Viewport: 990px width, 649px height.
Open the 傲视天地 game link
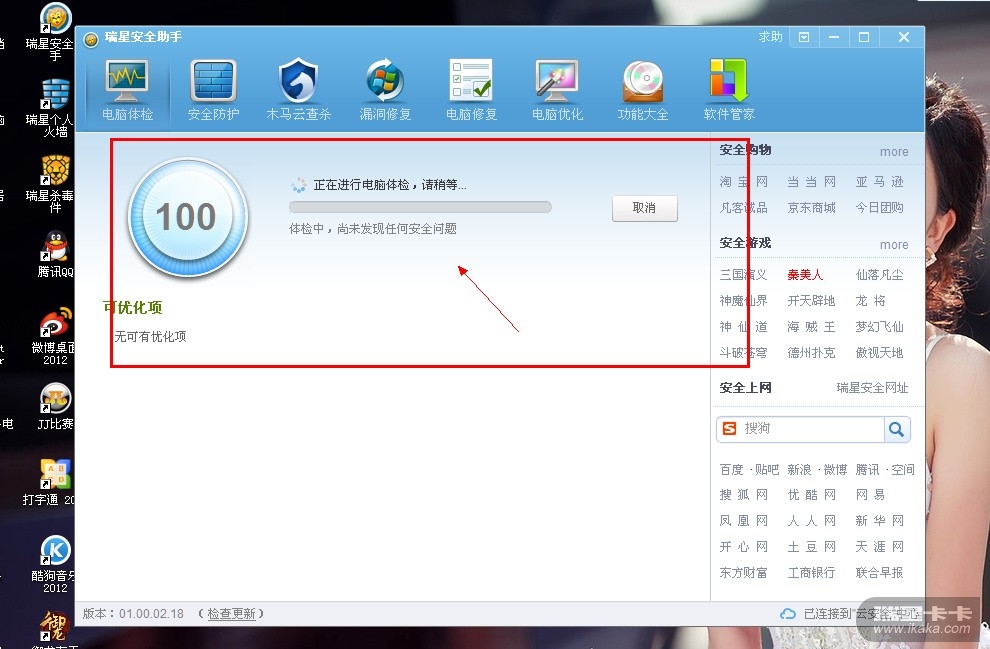point(880,352)
